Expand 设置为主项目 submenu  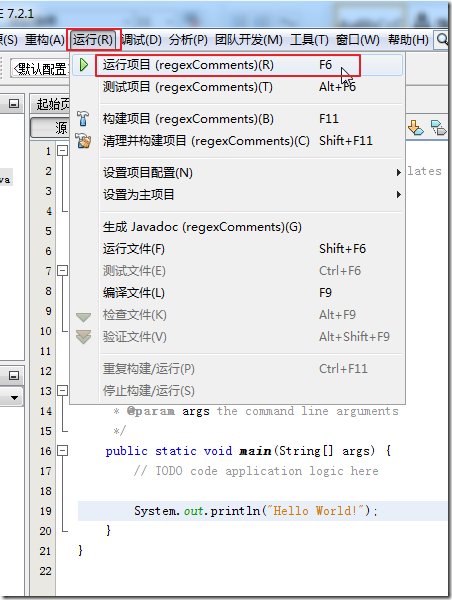237,195
